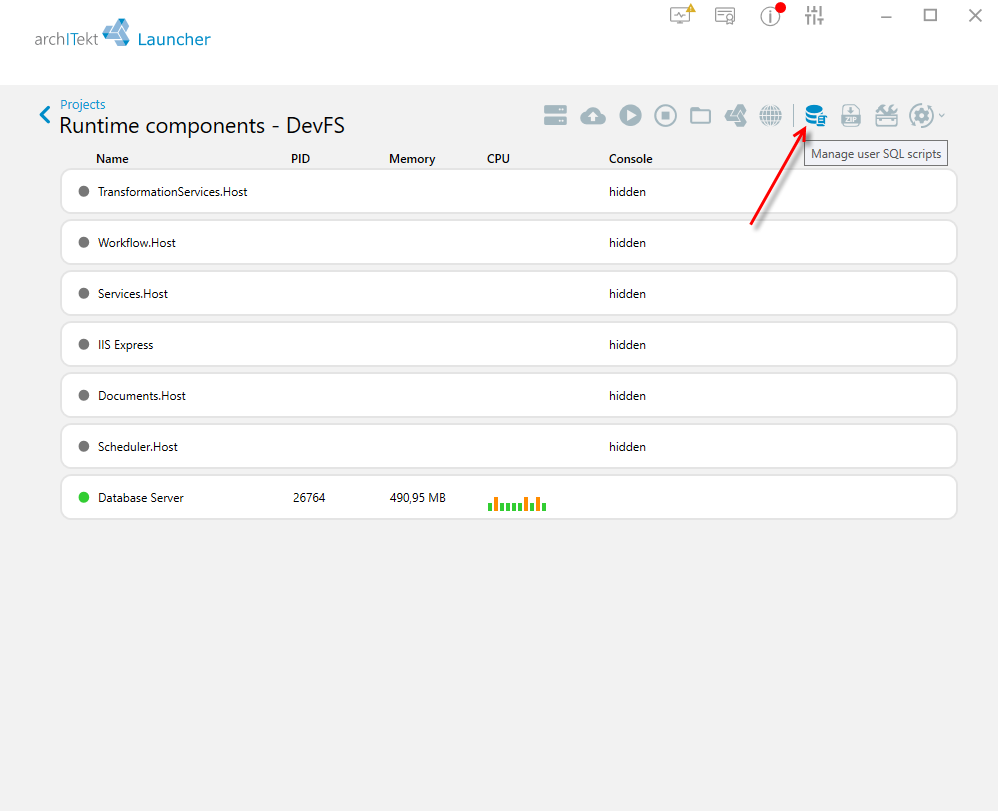Go back using the left chevron
The width and height of the screenshot is (998, 811).
45,115
